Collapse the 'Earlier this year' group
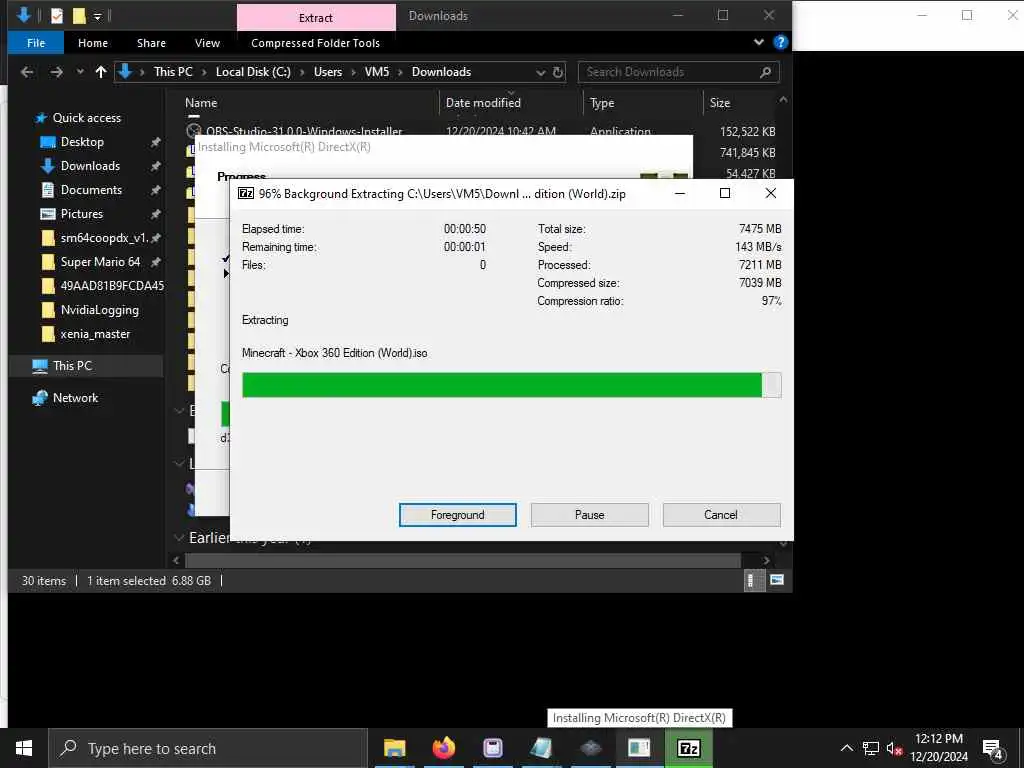The height and width of the screenshot is (768, 1024). [179, 537]
